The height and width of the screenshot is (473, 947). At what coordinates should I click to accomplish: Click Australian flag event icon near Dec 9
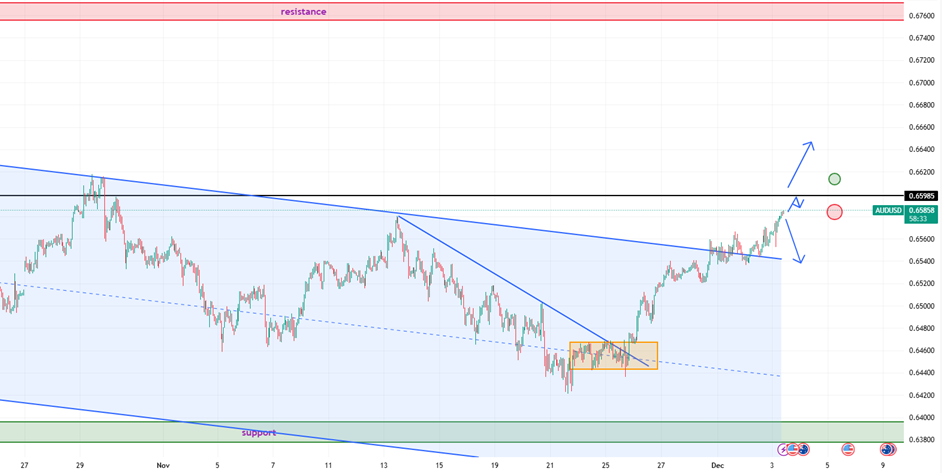click(x=887, y=450)
